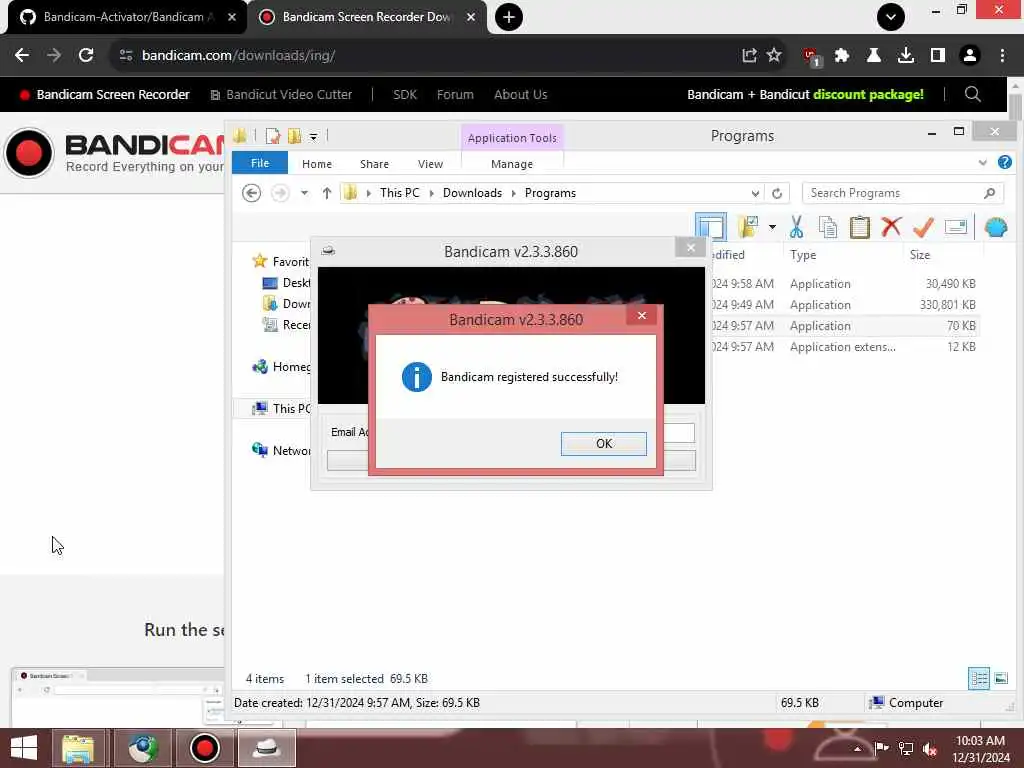This screenshot has height=768, width=1024.
Task: Open the About Us link on Bandicam site
Action: (x=520, y=95)
